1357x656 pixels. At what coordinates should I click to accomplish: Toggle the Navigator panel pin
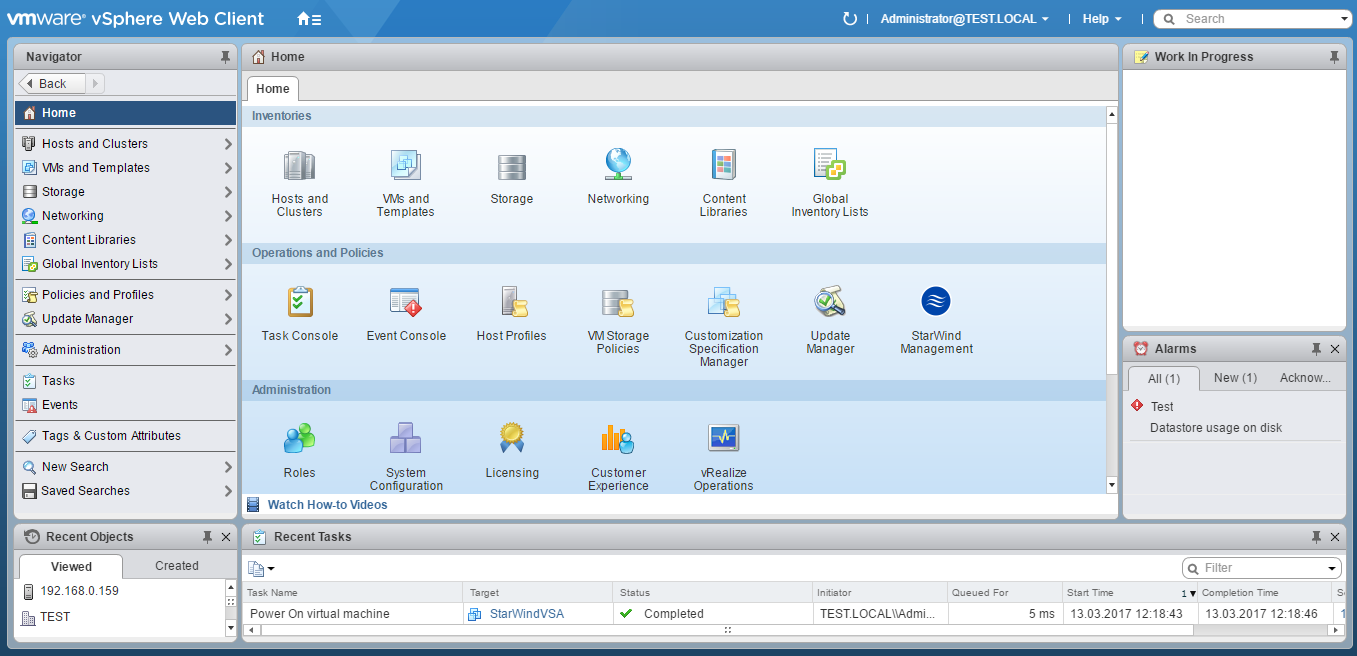(x=226, y=57)
